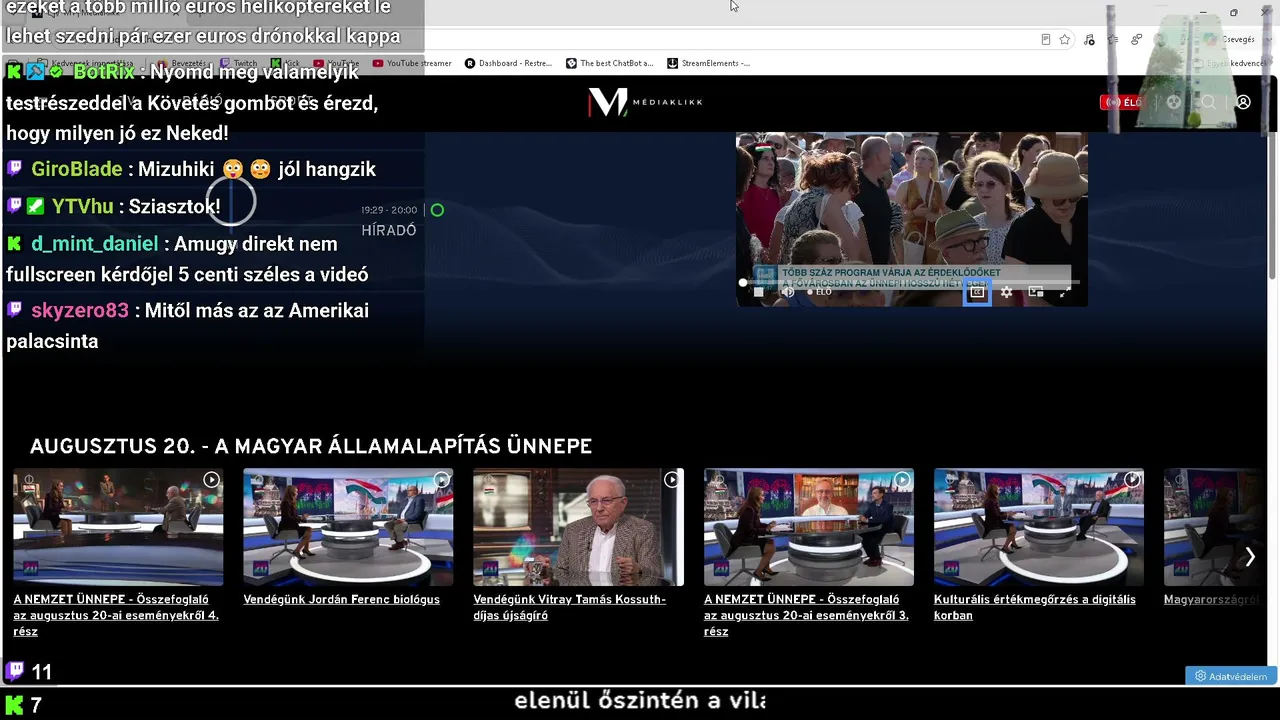Click skyzero83 username in chat overlay
This screenshot has width=1280, height=720.
coord(80,310)
